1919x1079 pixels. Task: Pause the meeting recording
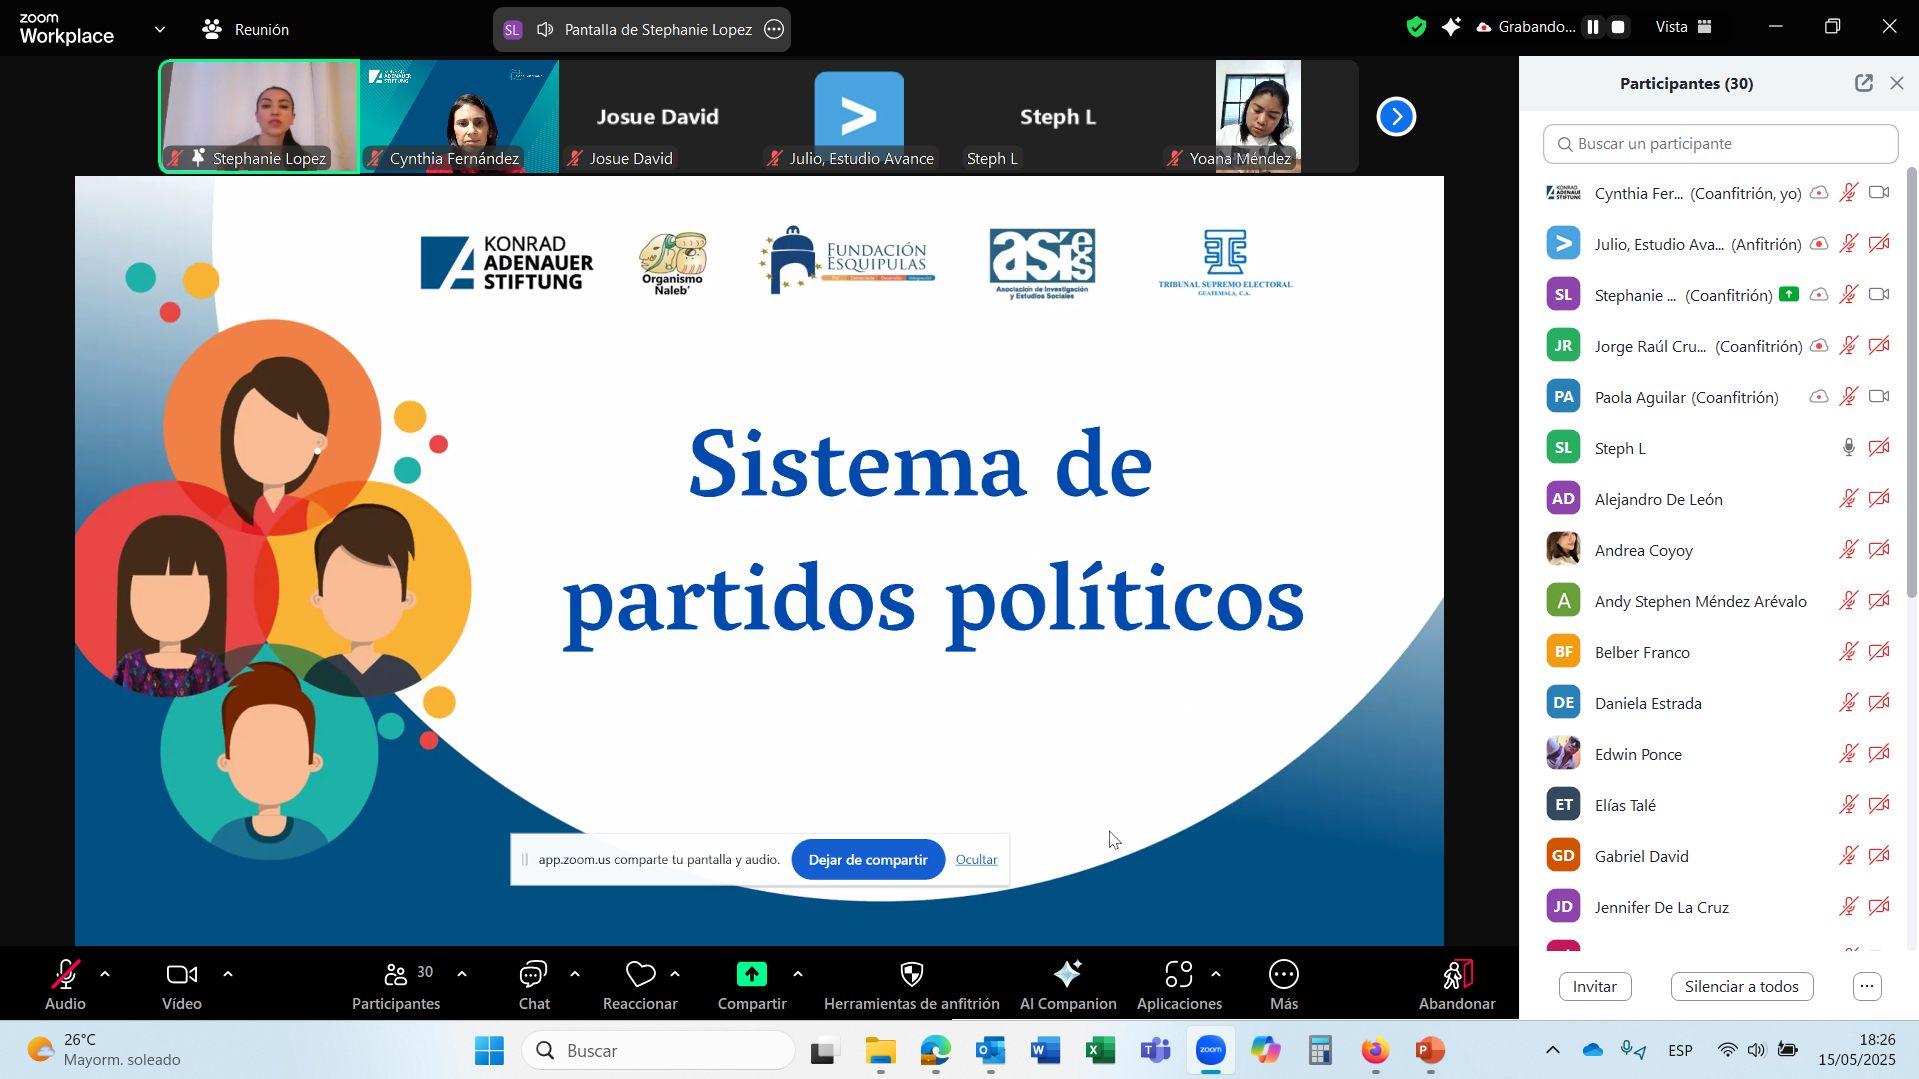point(1592,28)
